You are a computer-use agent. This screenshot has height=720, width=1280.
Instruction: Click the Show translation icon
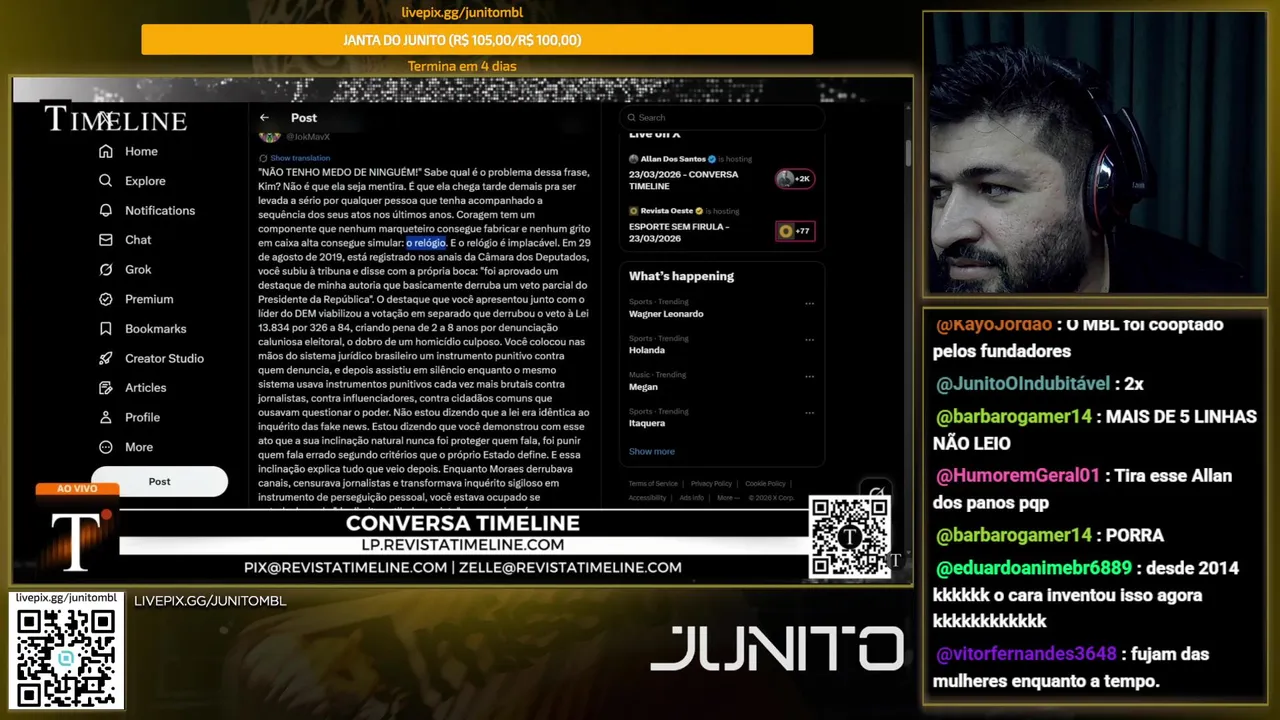pyautogui.click(x=263, y=158)
